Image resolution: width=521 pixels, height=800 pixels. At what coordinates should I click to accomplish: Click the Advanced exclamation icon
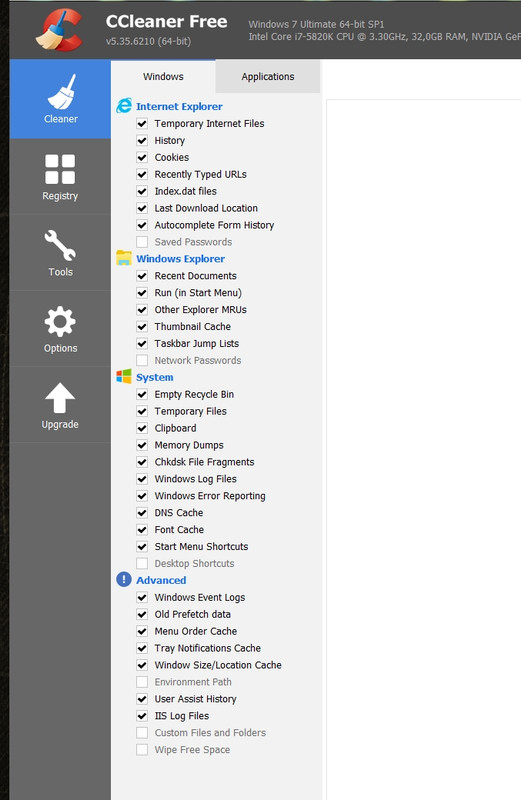pyautogui.click(x=124, y=580)
